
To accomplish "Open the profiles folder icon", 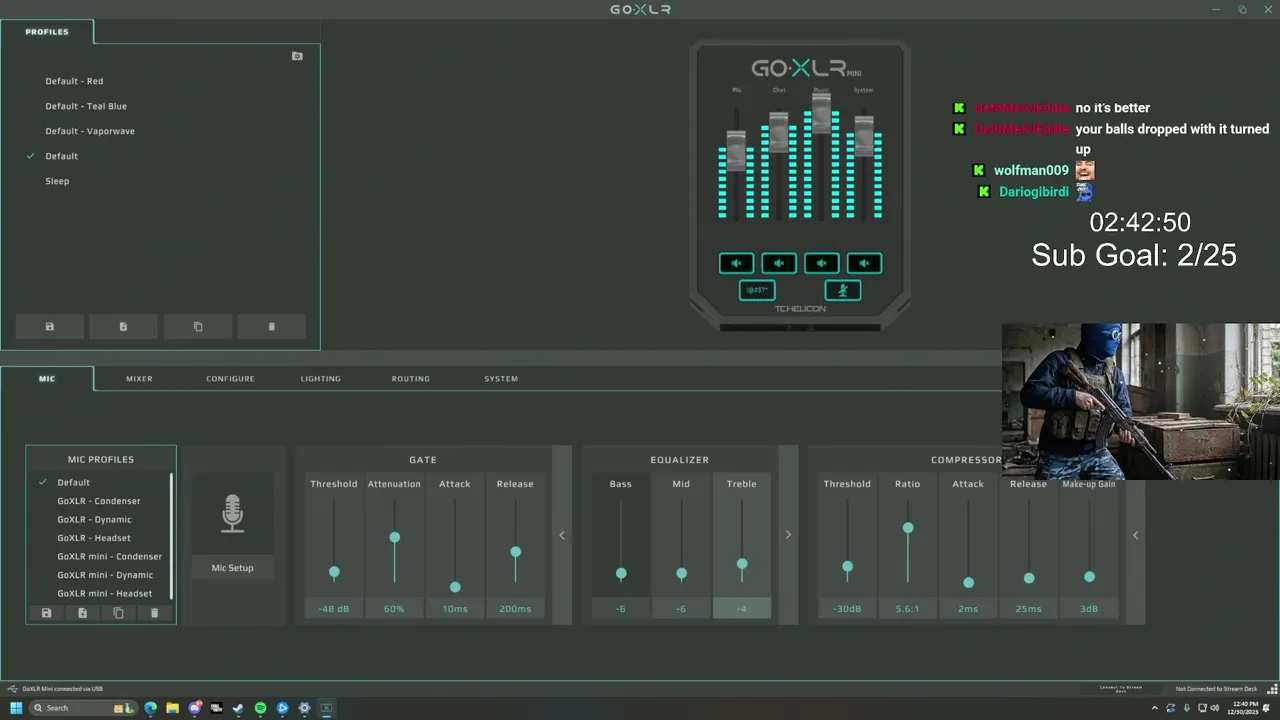I will 297,56.
